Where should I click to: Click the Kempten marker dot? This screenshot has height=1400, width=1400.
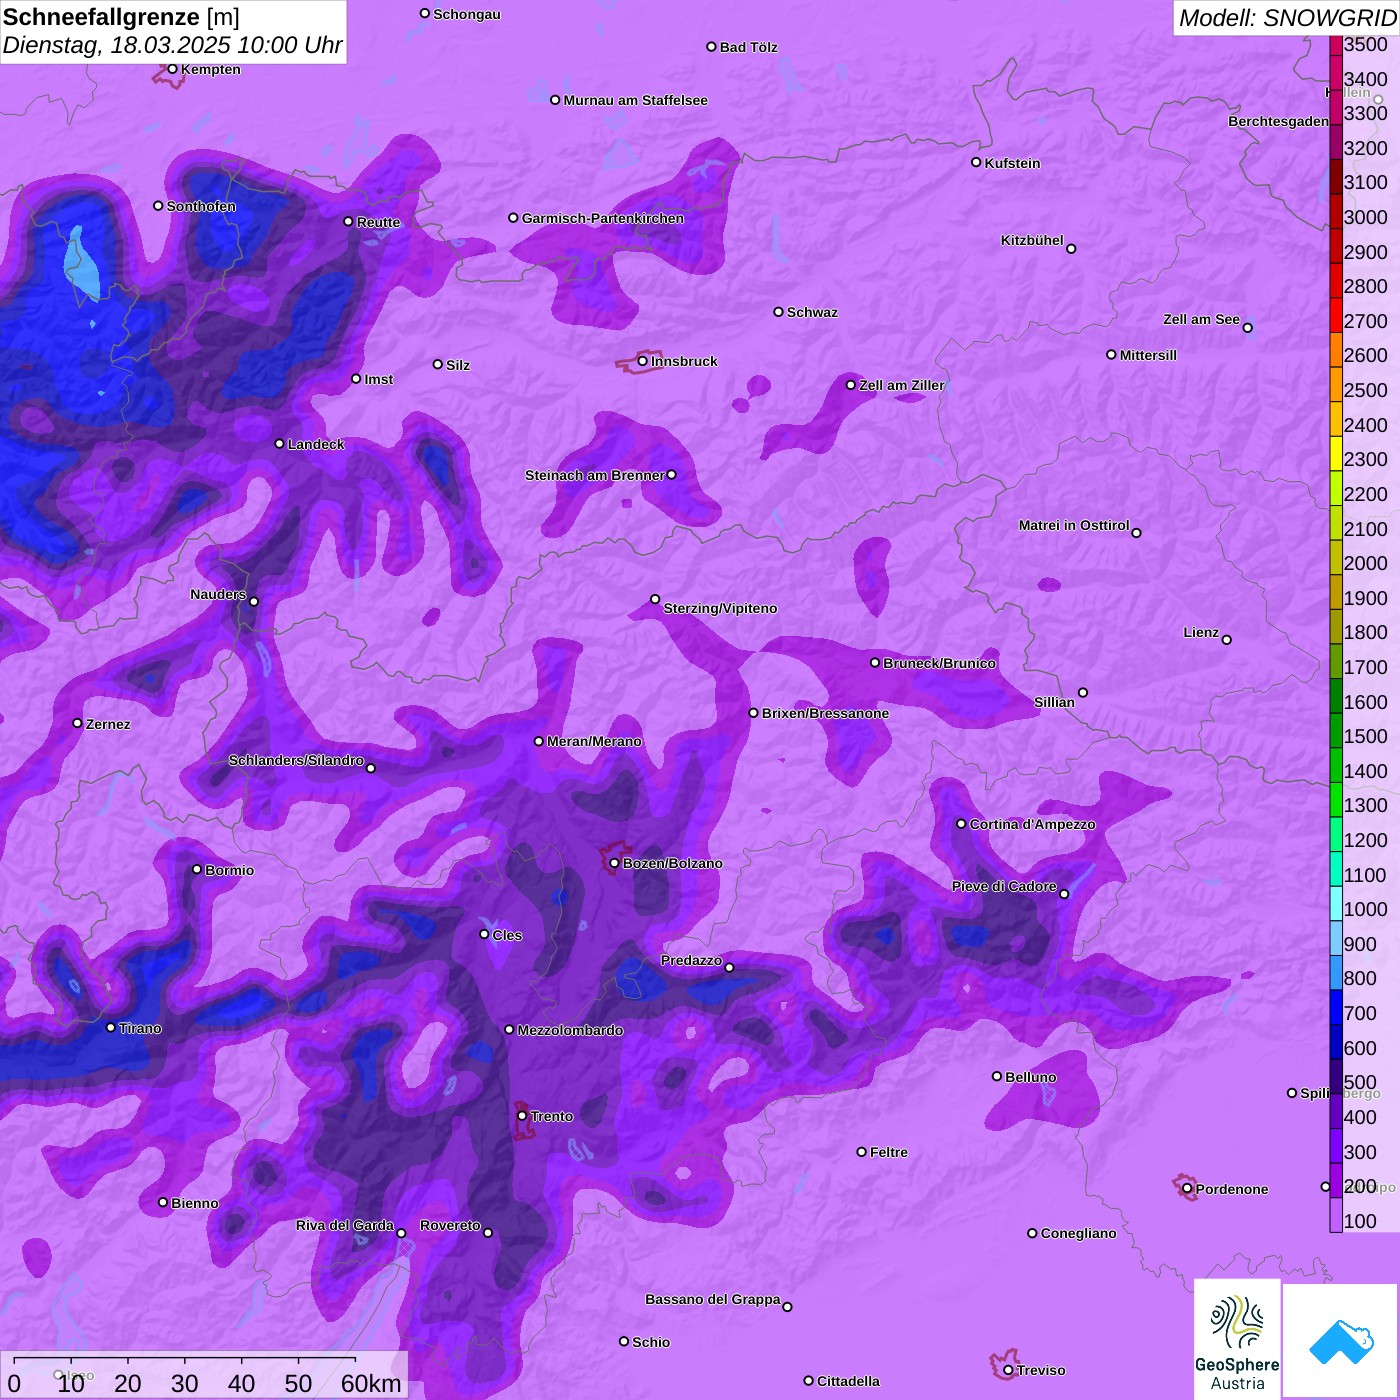pos(172,69)
